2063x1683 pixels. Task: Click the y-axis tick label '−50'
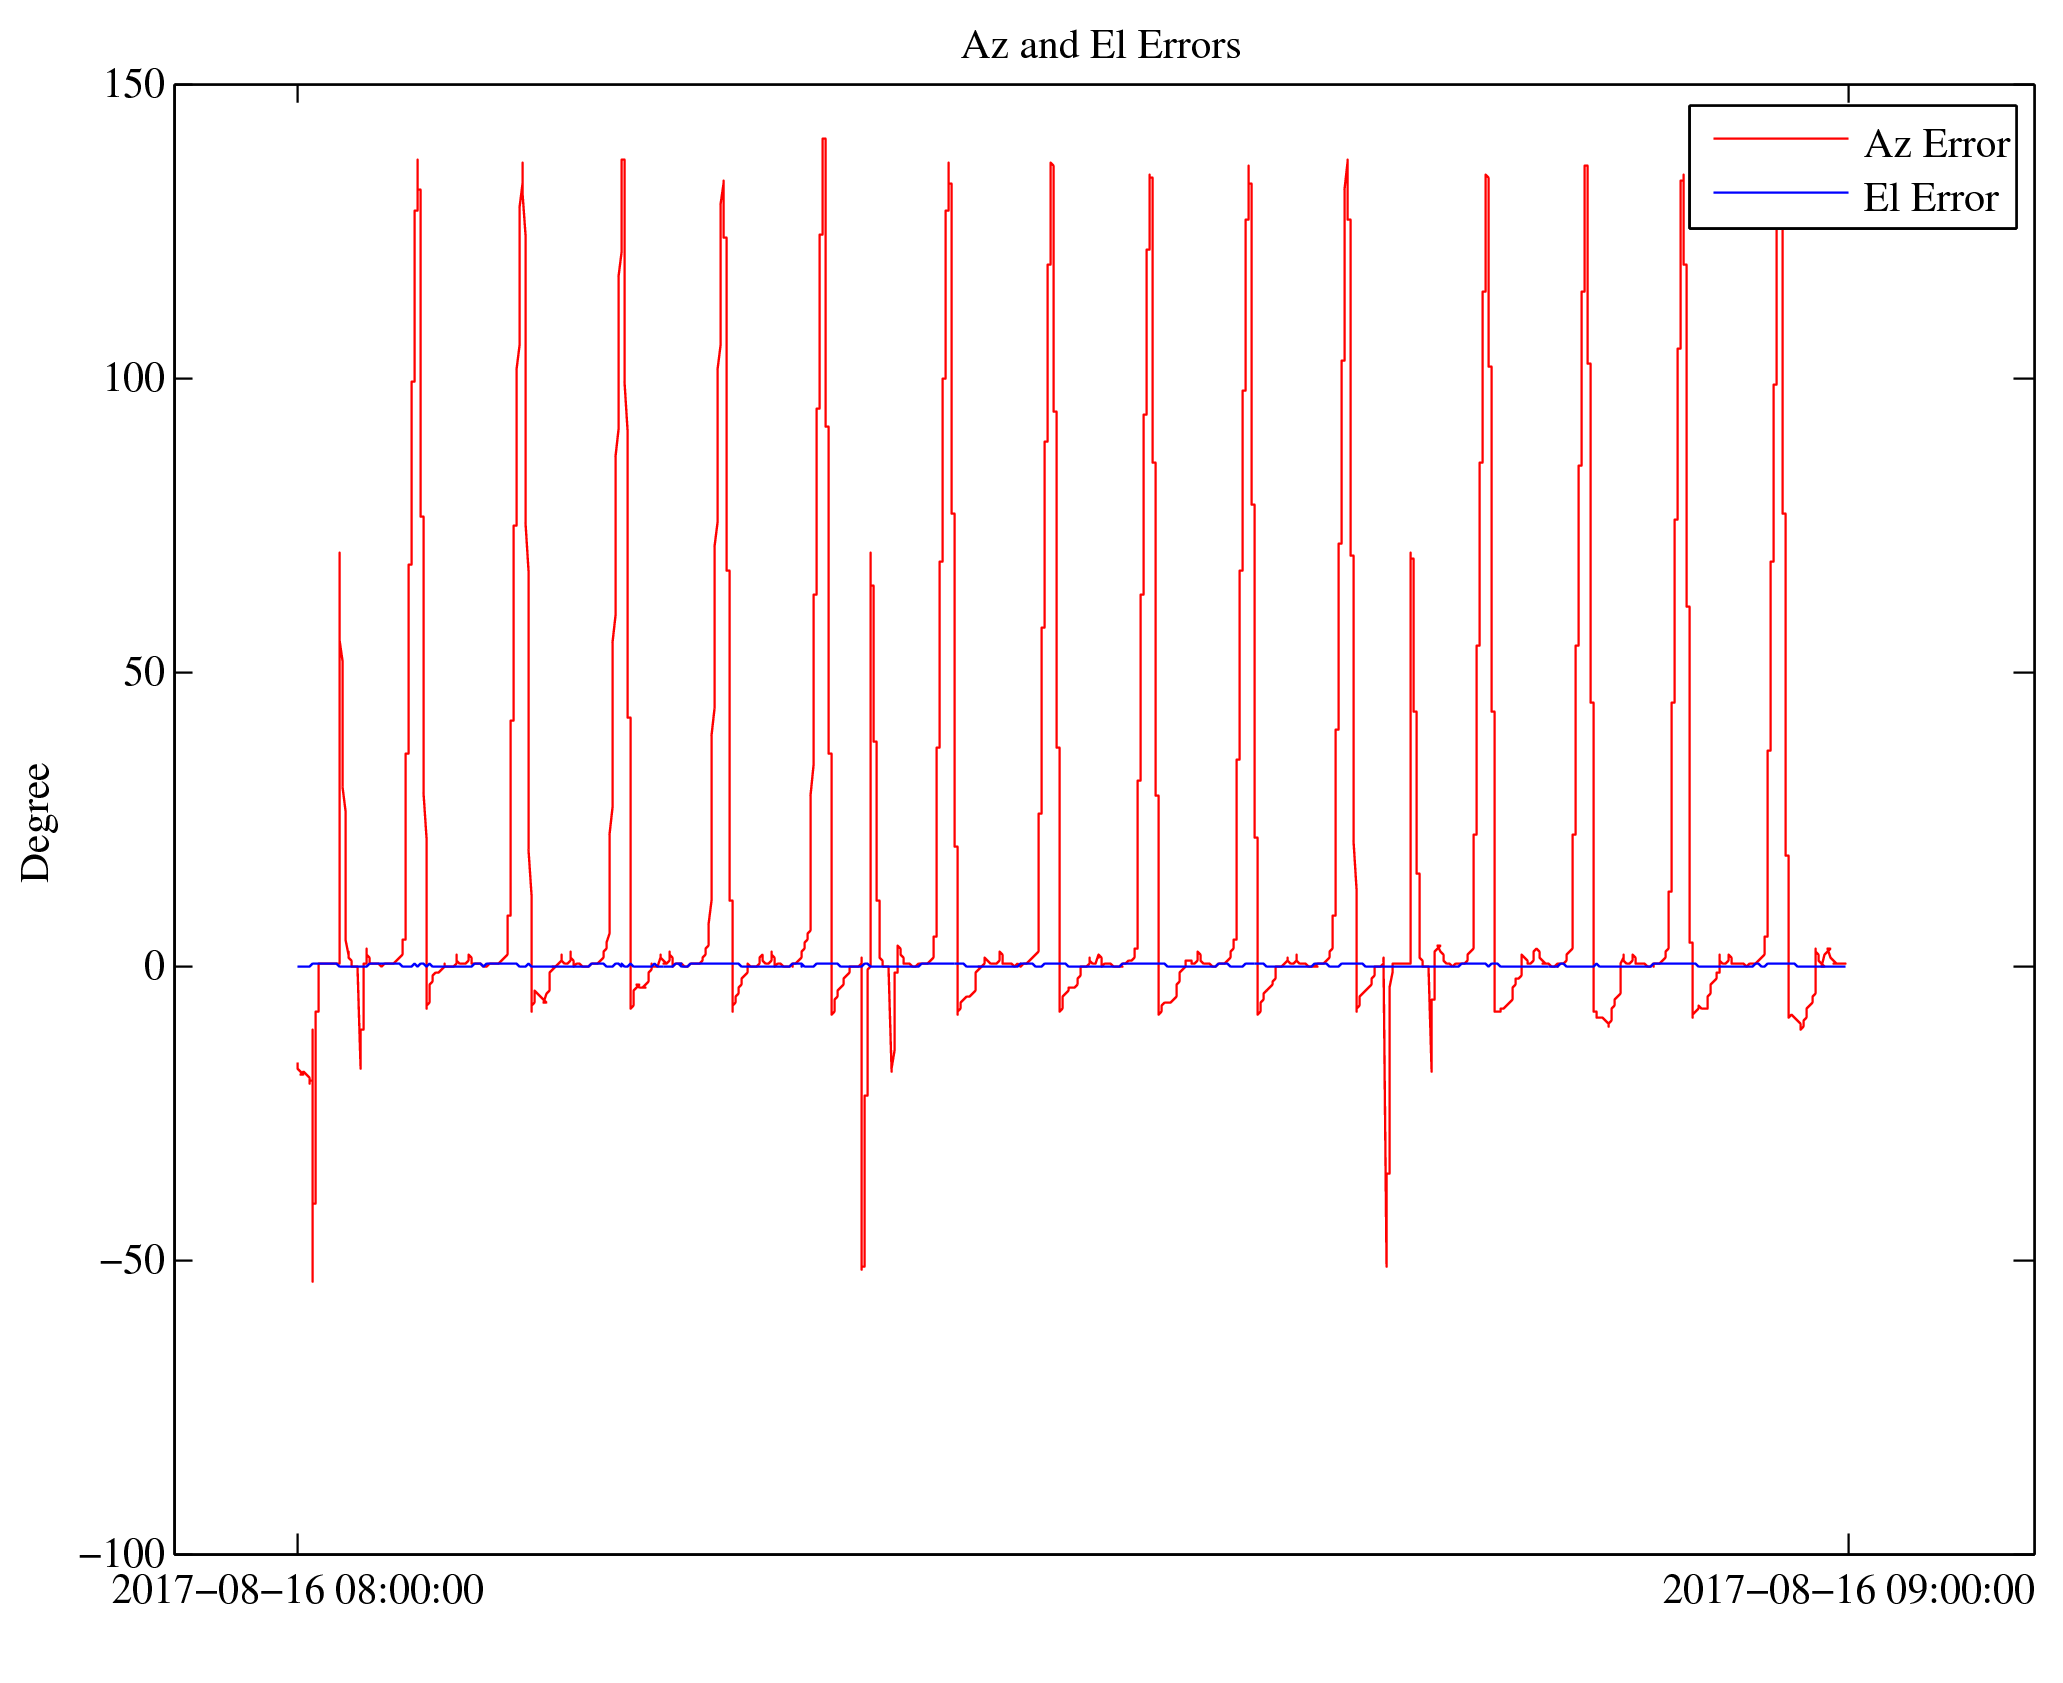[132, 1261]
